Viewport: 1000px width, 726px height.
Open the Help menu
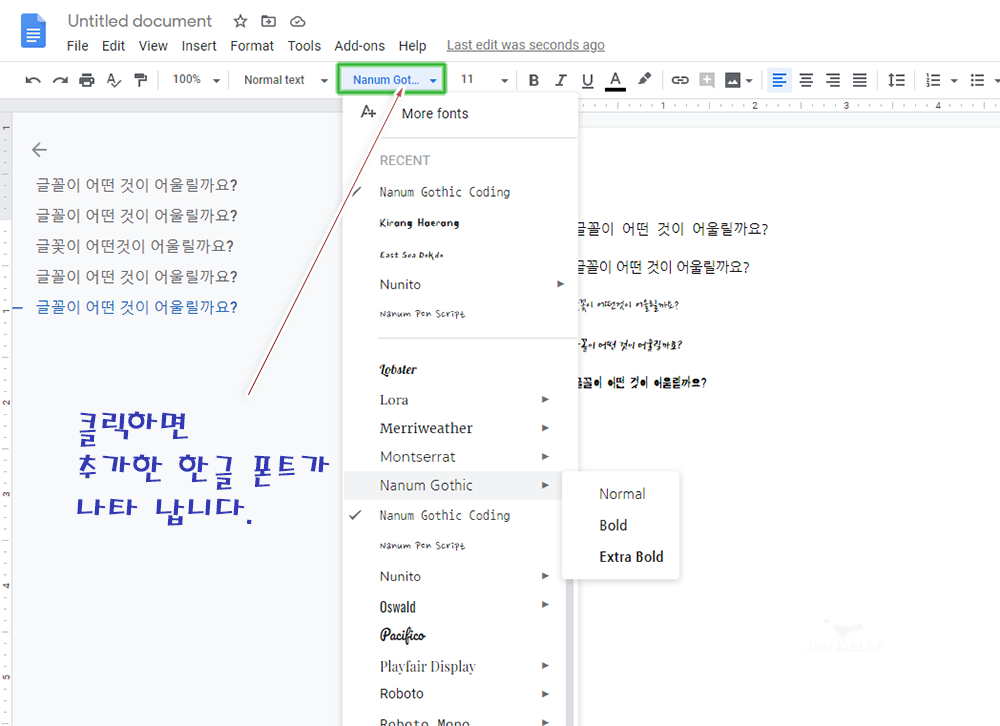point(412,46)
